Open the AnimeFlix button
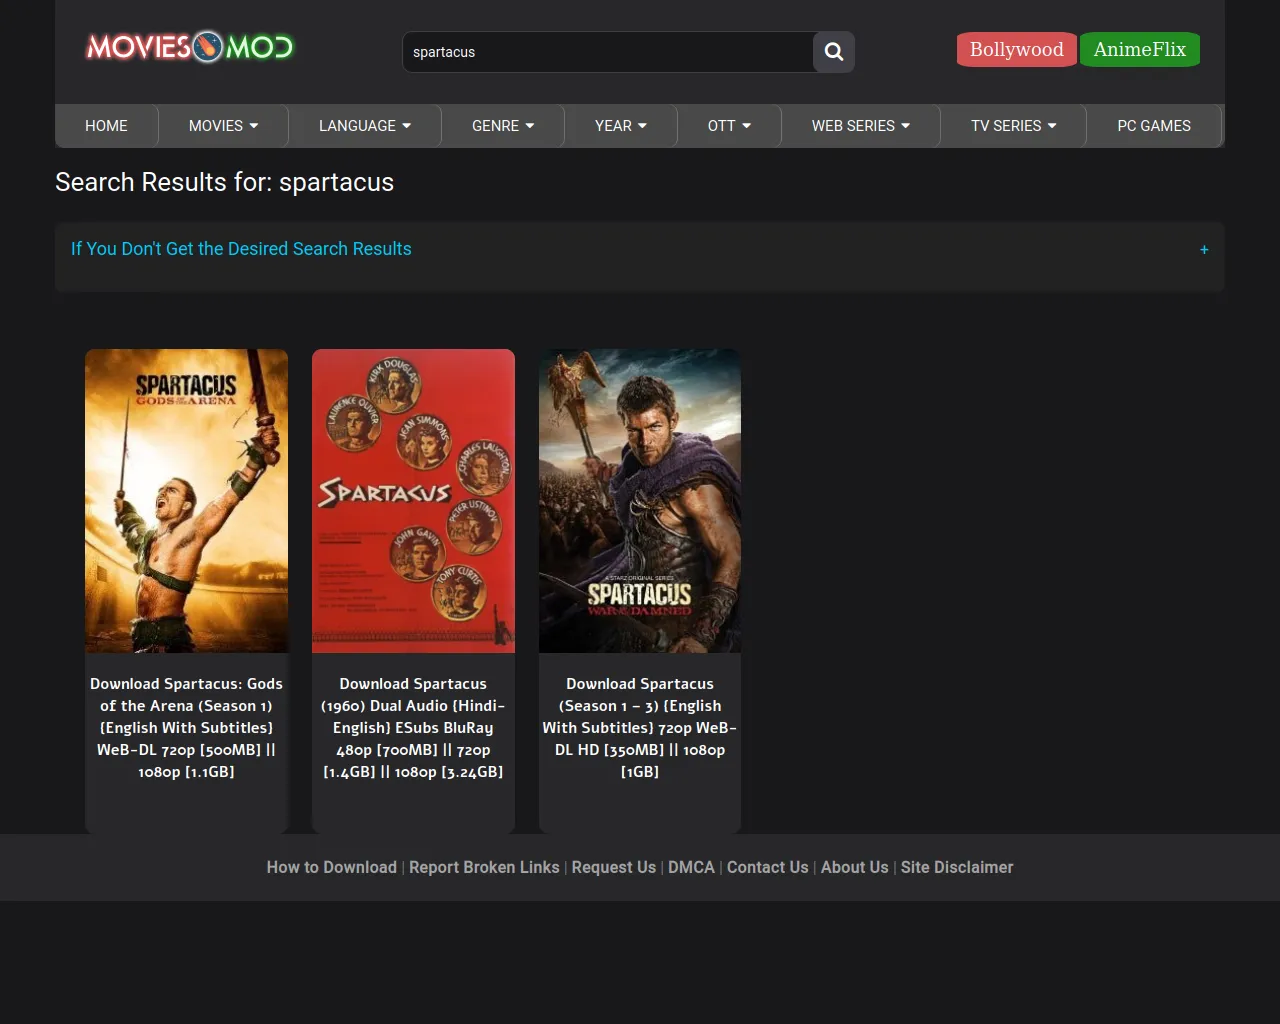The image size is (1280, 1024). 1140,49
